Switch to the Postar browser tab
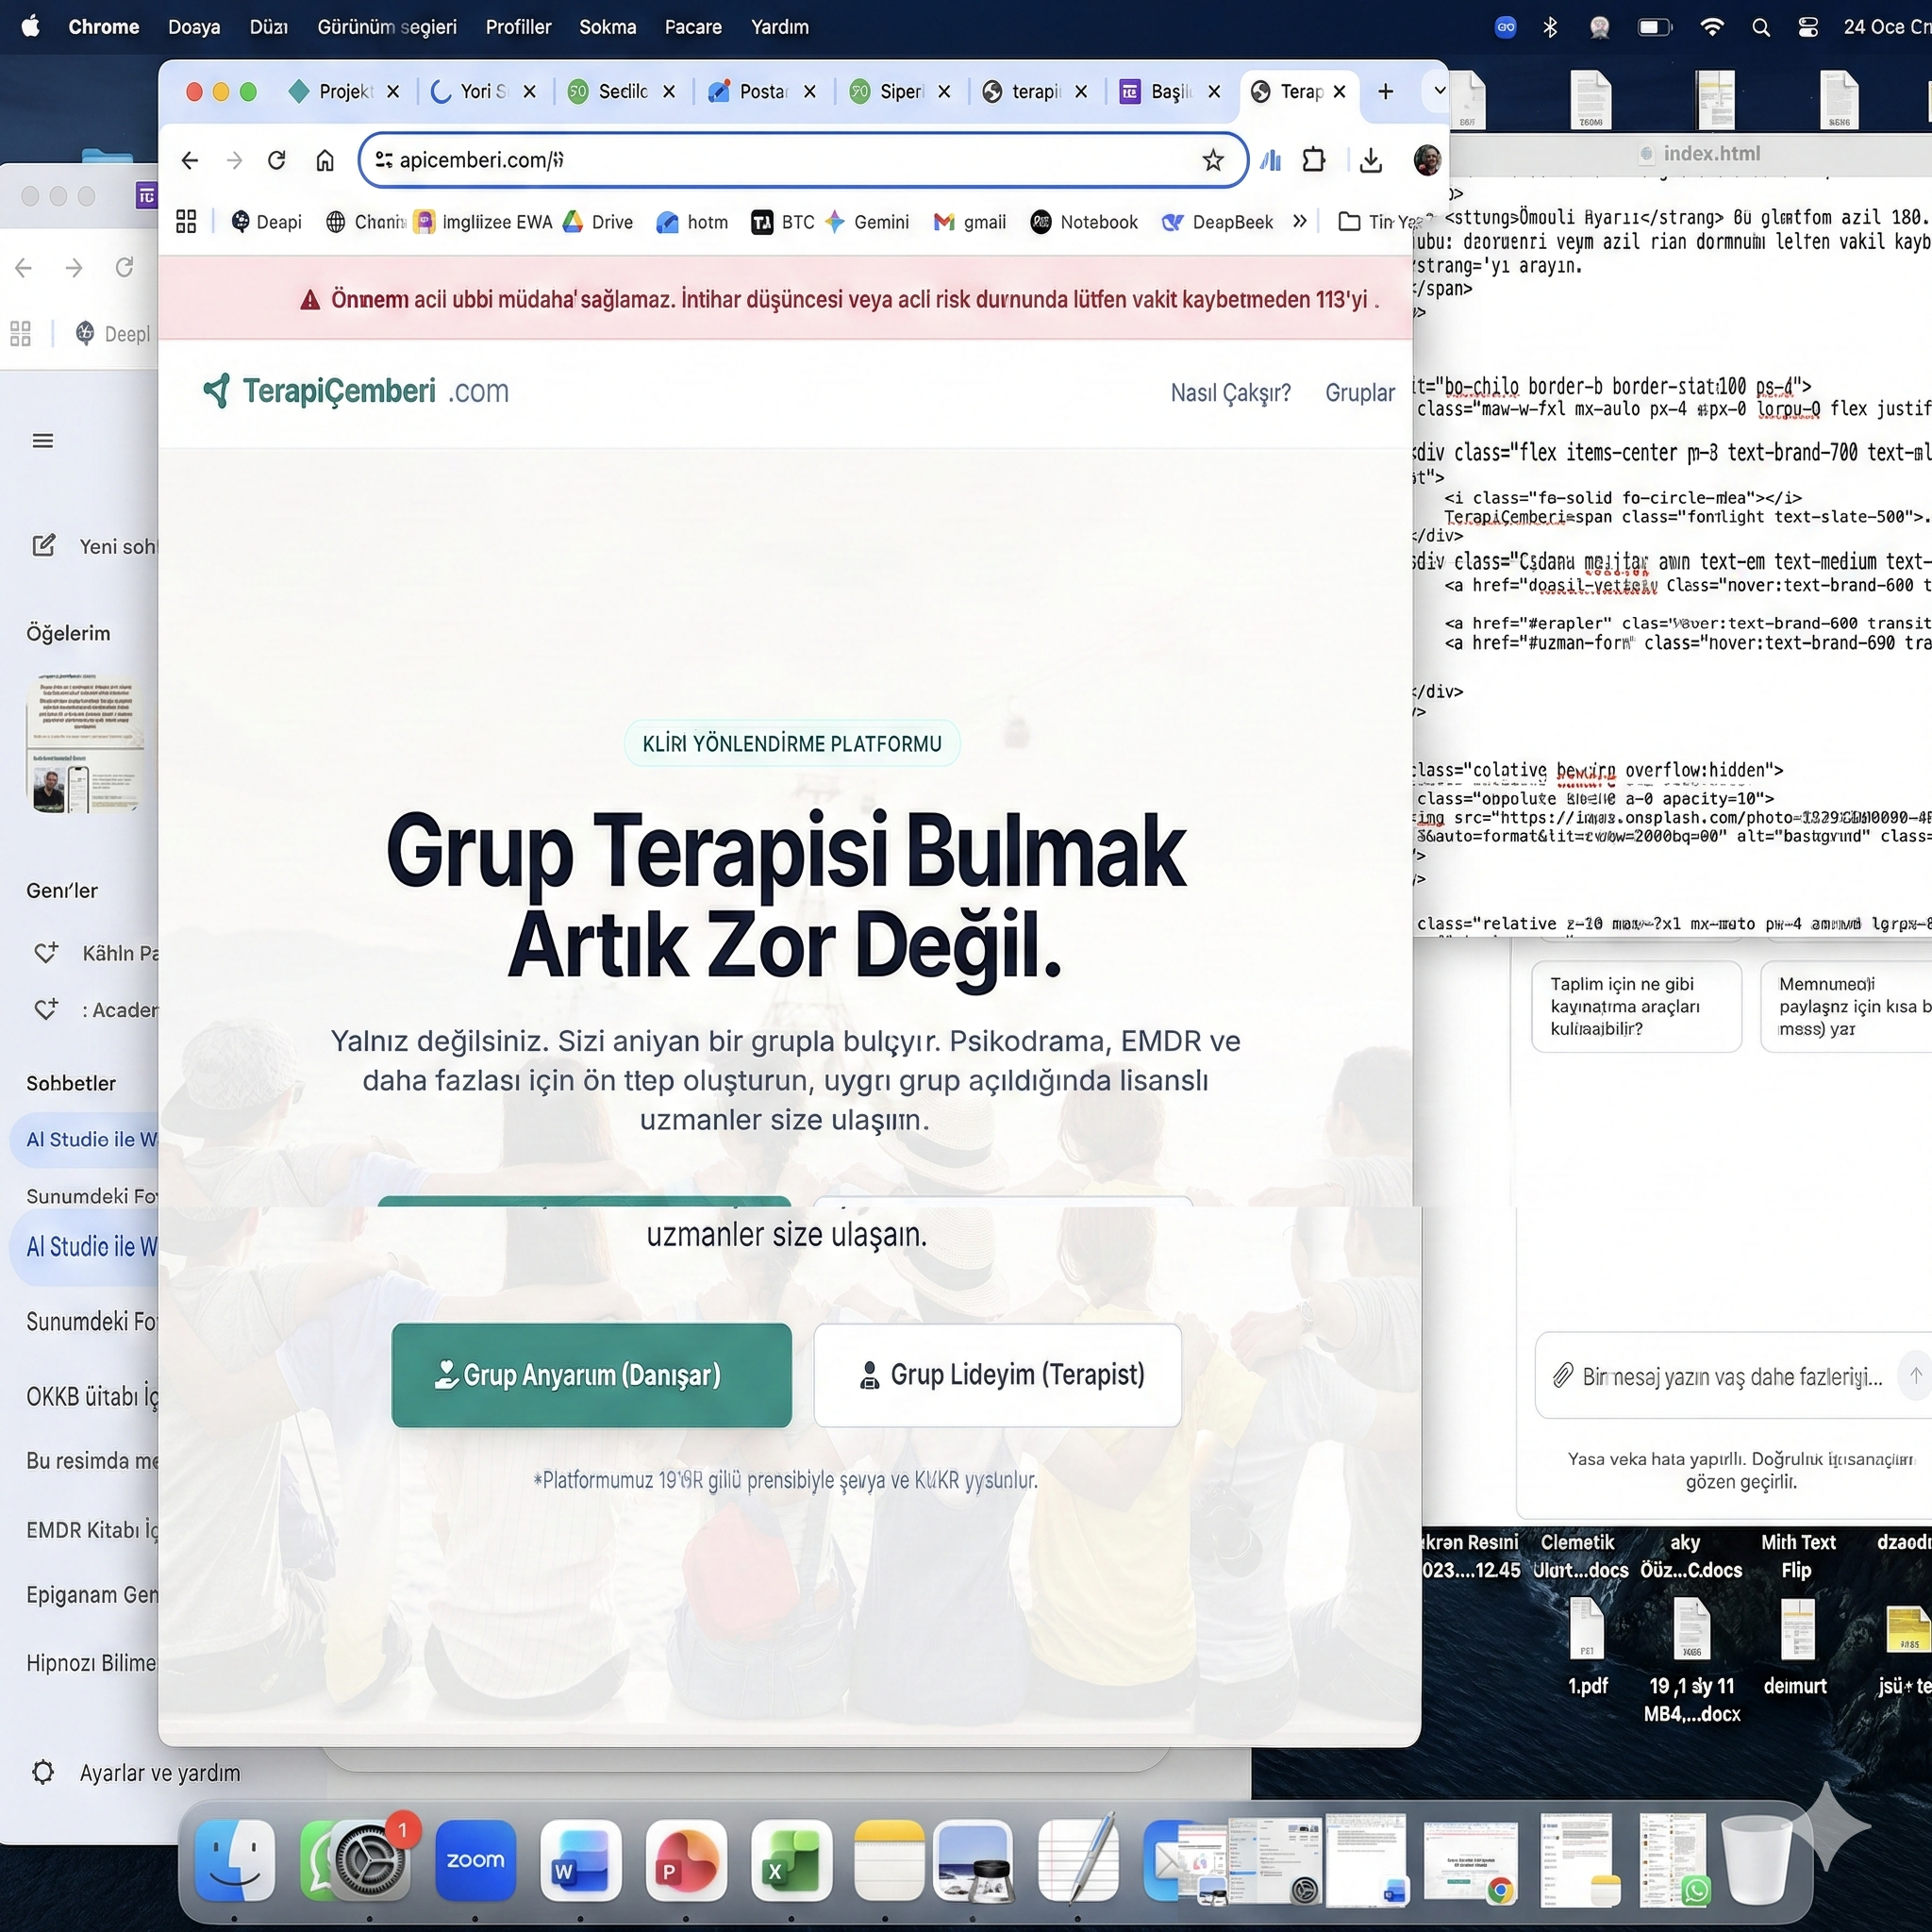Screen dimensions: 1932x1932 click(x=762, y=92)
